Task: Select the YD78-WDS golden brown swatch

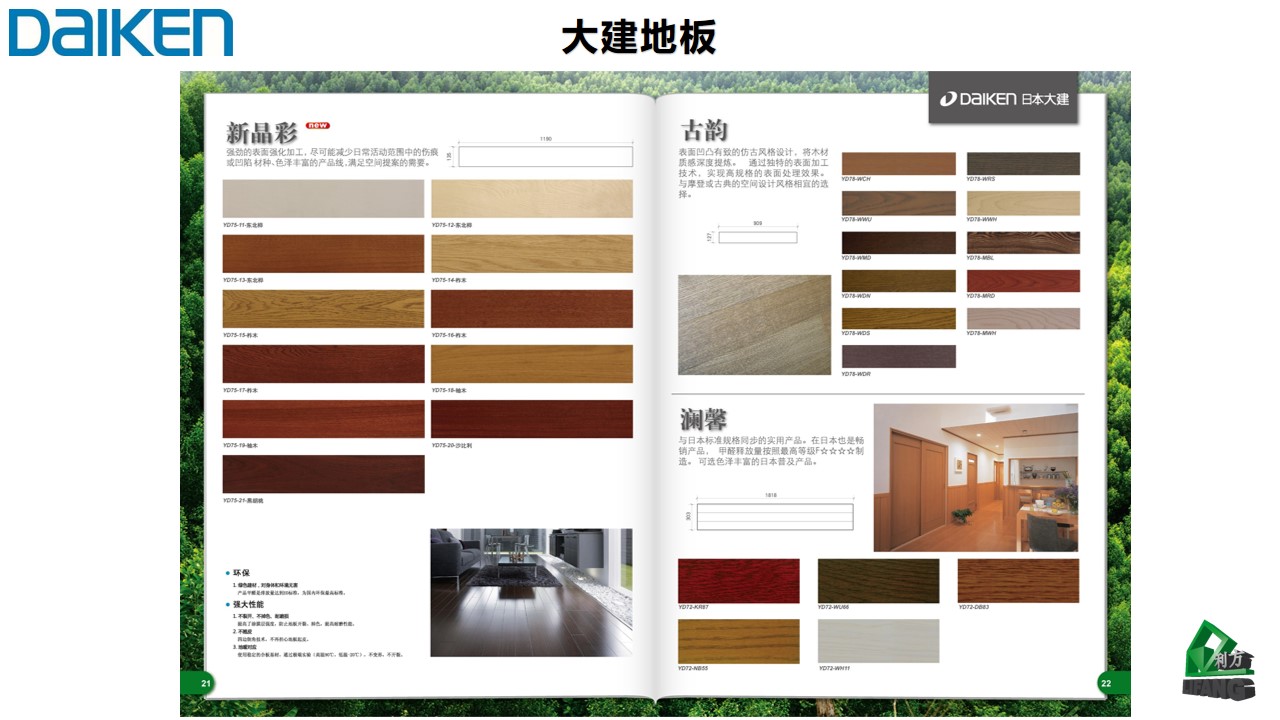Action: pos(898,318)
